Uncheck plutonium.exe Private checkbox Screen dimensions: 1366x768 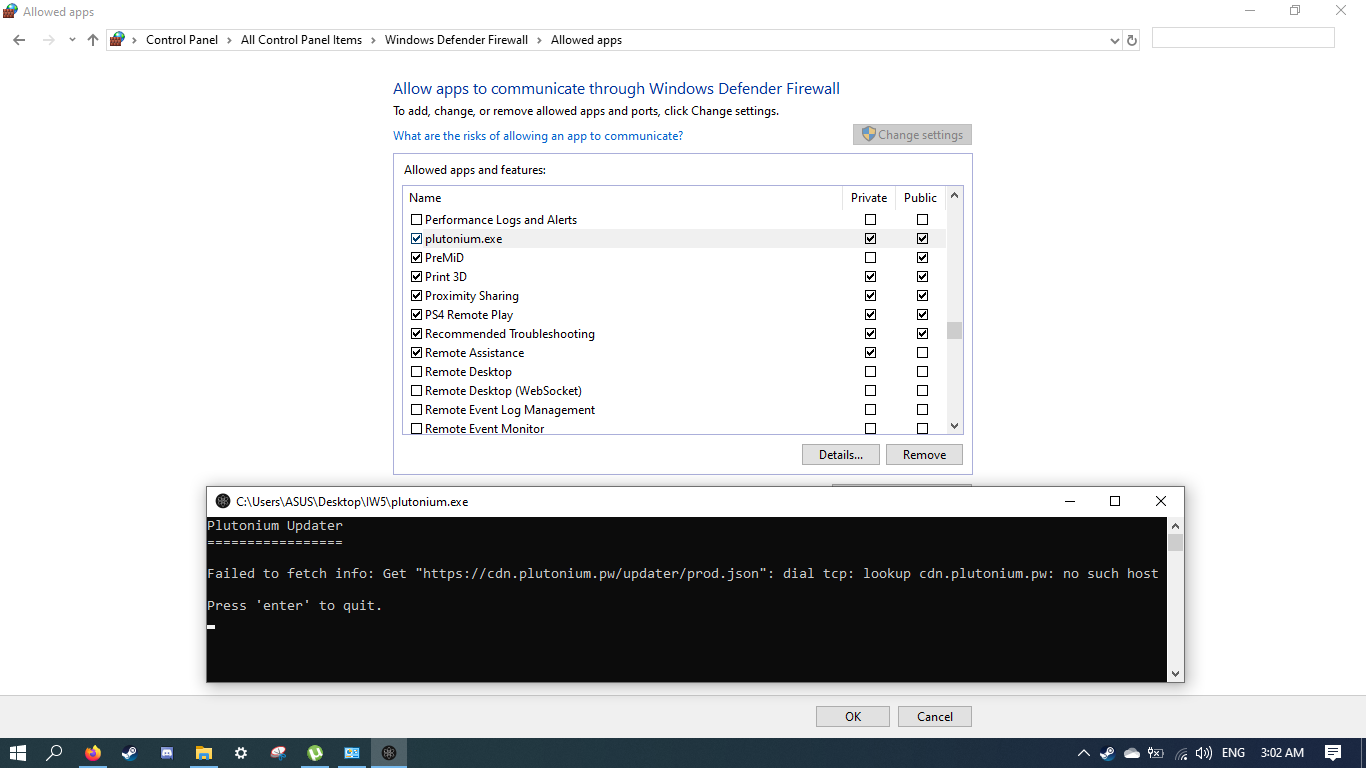[870, 239]
